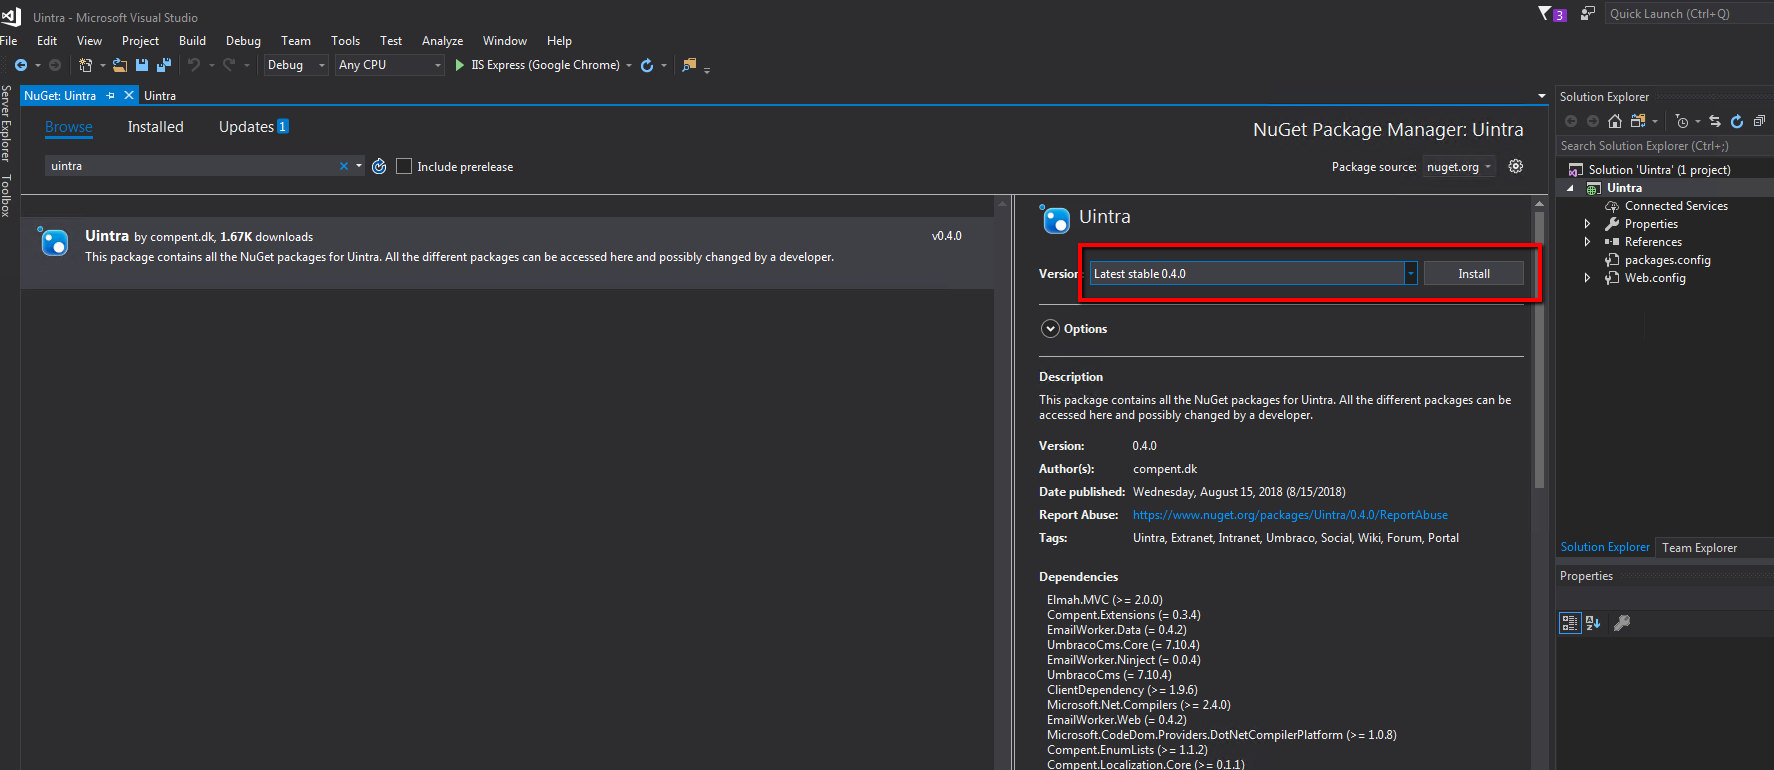
Task: Click the Save All icon
Action: (164, 65)
